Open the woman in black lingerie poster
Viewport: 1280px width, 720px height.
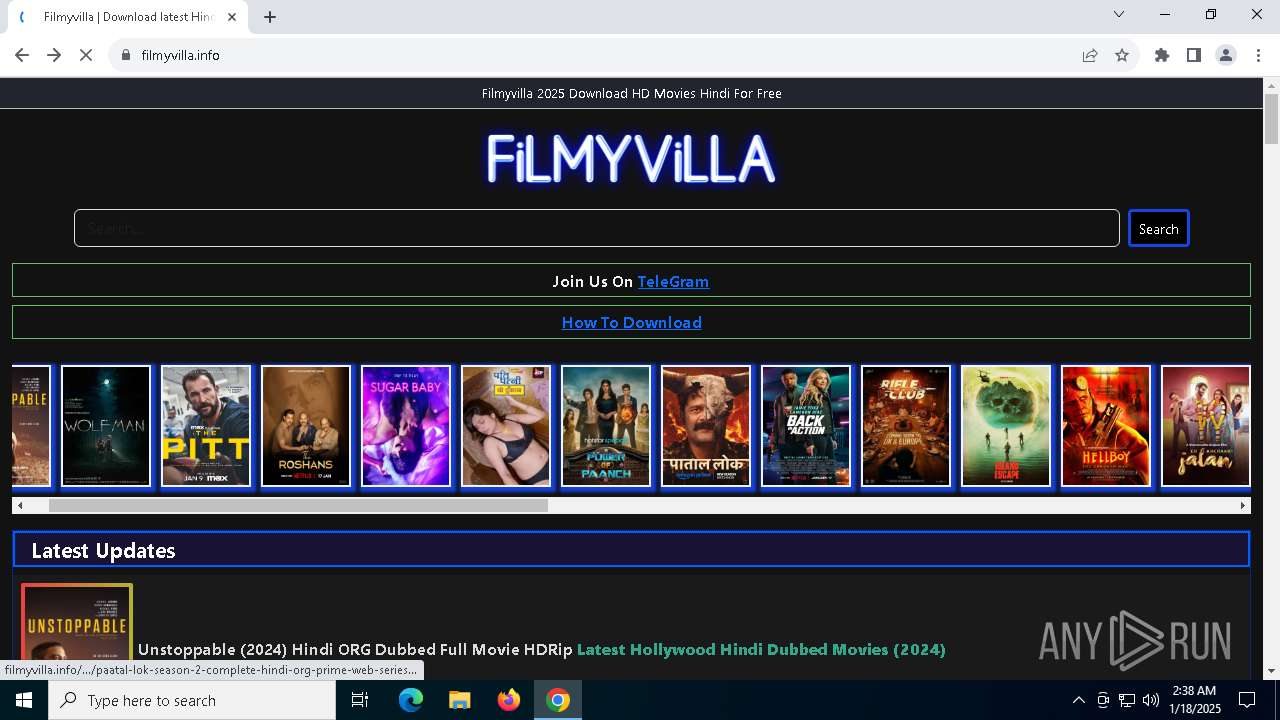[x=506, y=426]
